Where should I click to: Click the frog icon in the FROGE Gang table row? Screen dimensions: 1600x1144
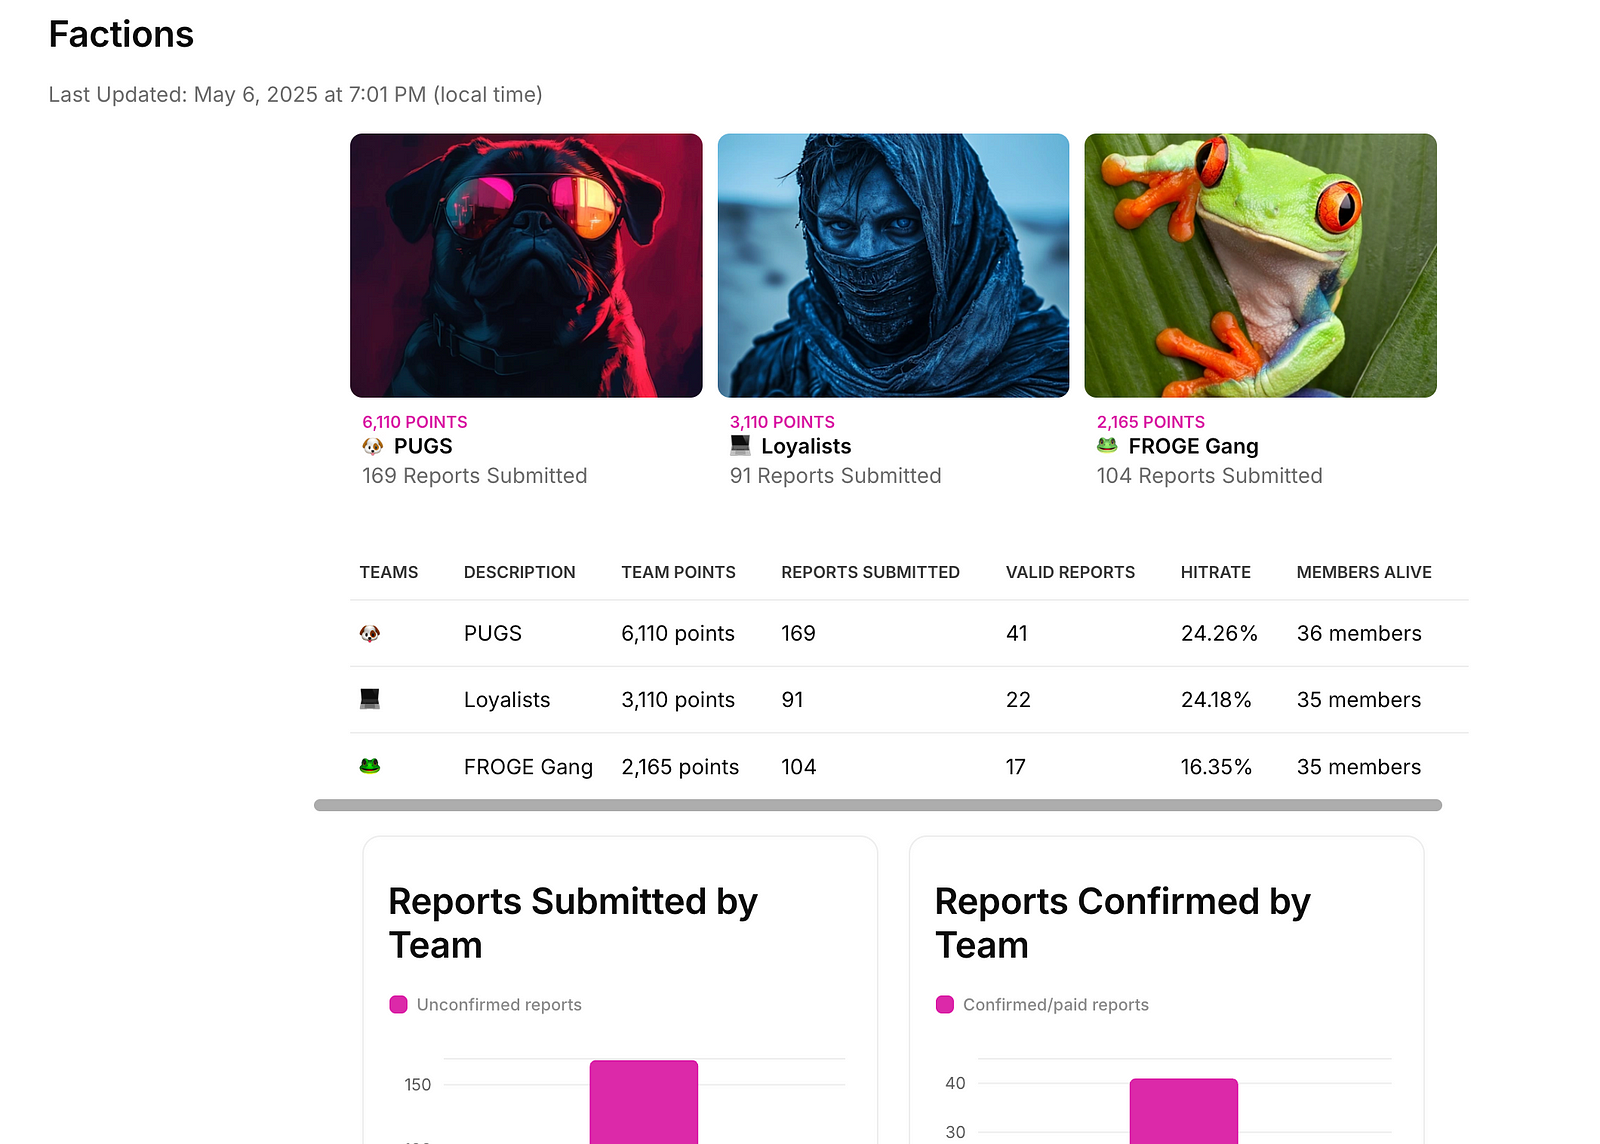370,766
